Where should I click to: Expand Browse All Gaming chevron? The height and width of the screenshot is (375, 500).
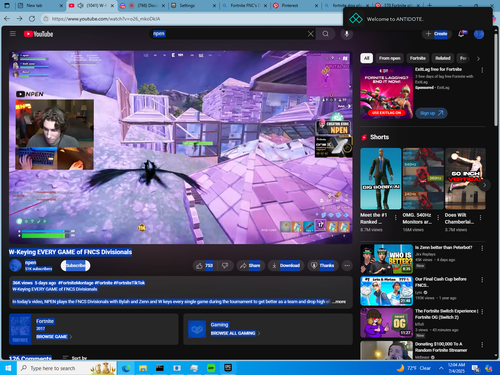click(x=259, y=333)
